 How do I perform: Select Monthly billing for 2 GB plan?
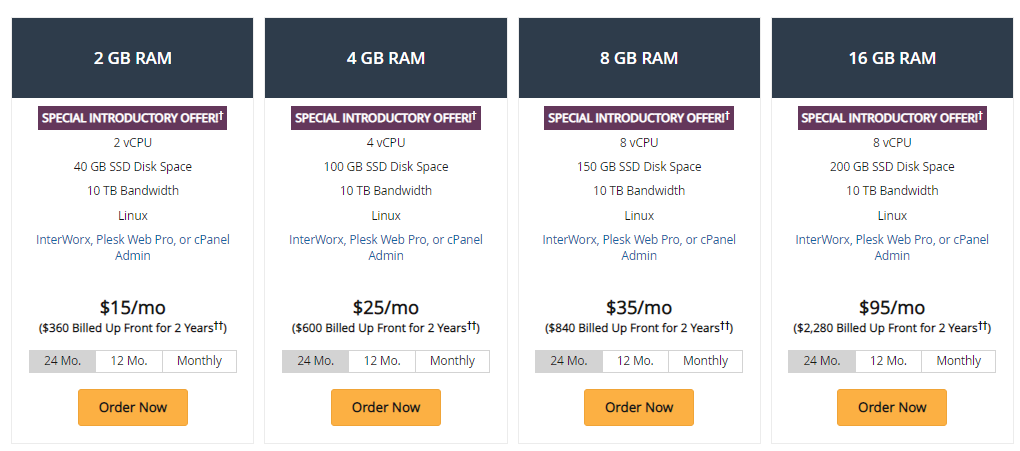pyautogui.click(x=199, y=361)
